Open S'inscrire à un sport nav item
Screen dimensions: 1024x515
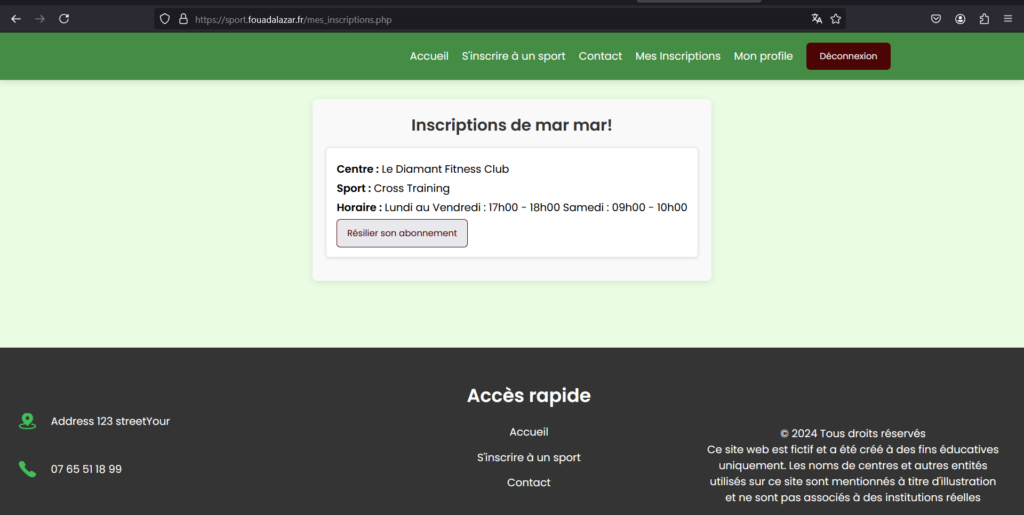pos(513,56)
